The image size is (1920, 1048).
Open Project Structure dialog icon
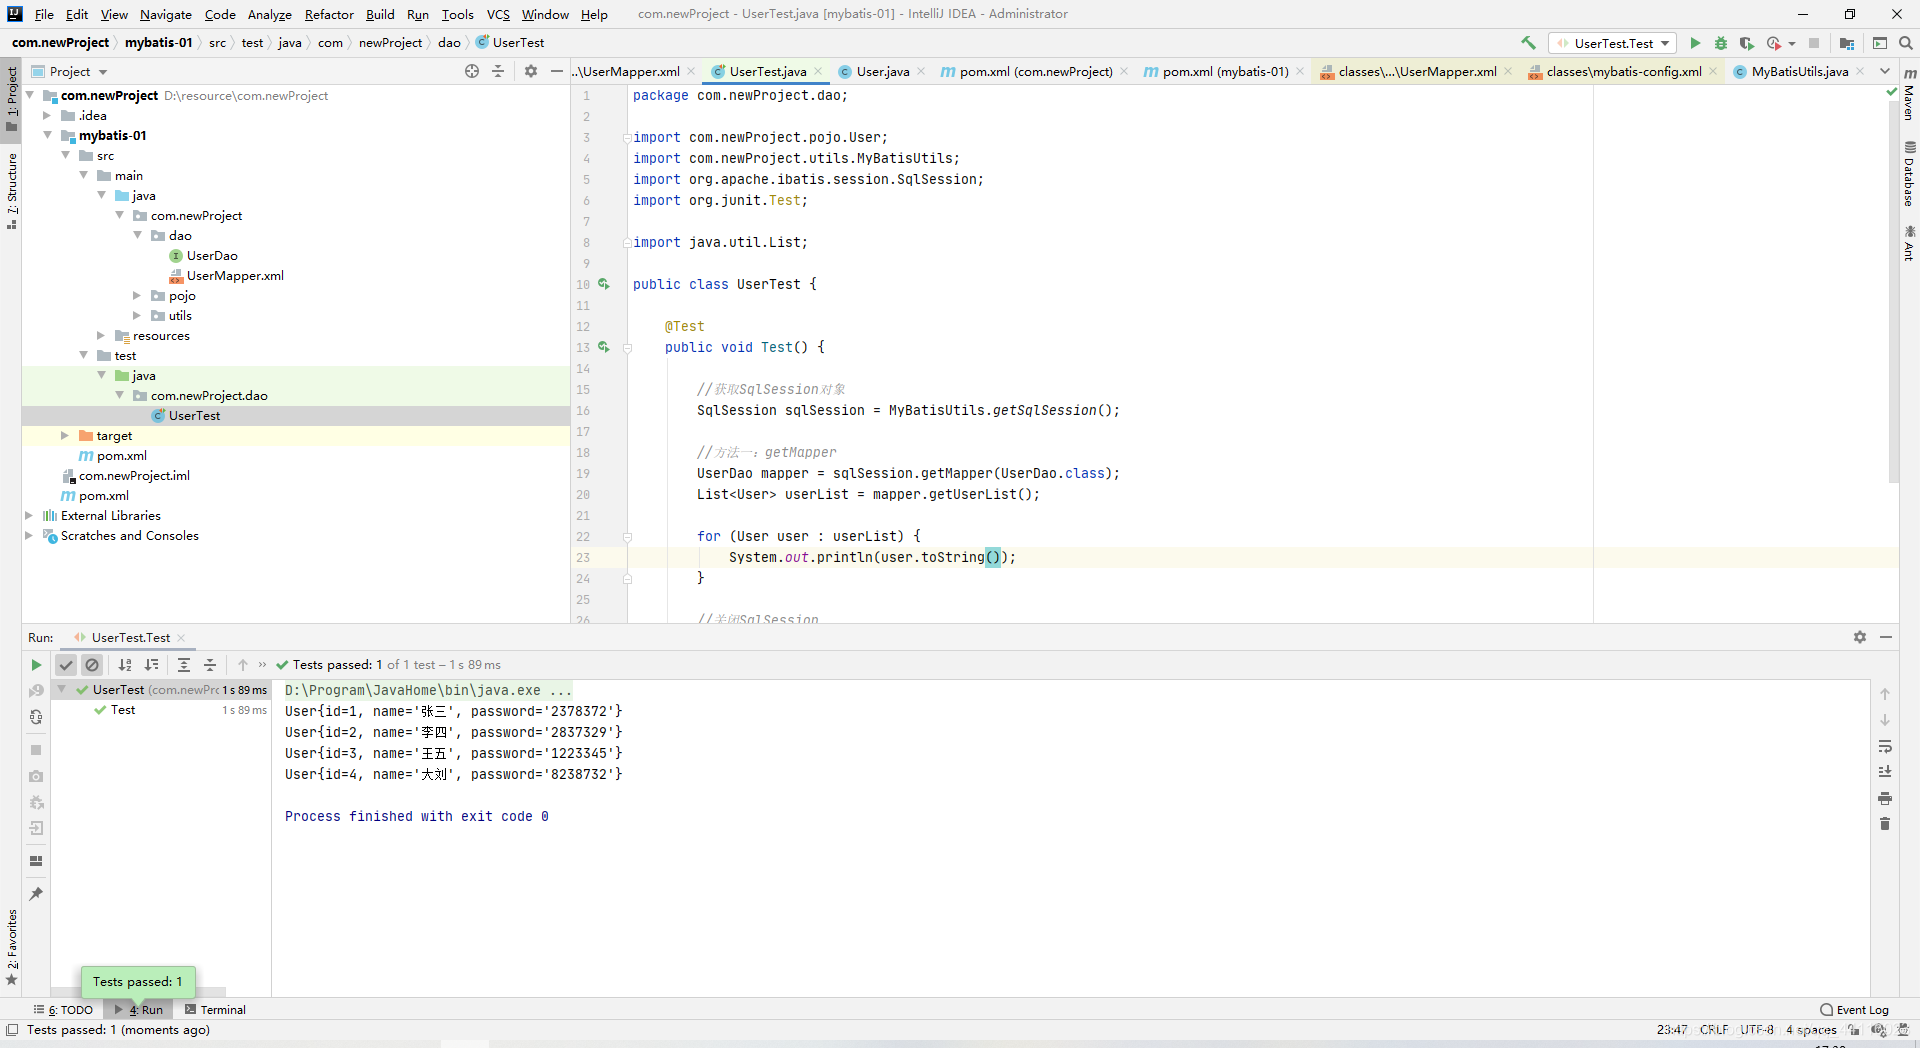(x=1847, y=43)
